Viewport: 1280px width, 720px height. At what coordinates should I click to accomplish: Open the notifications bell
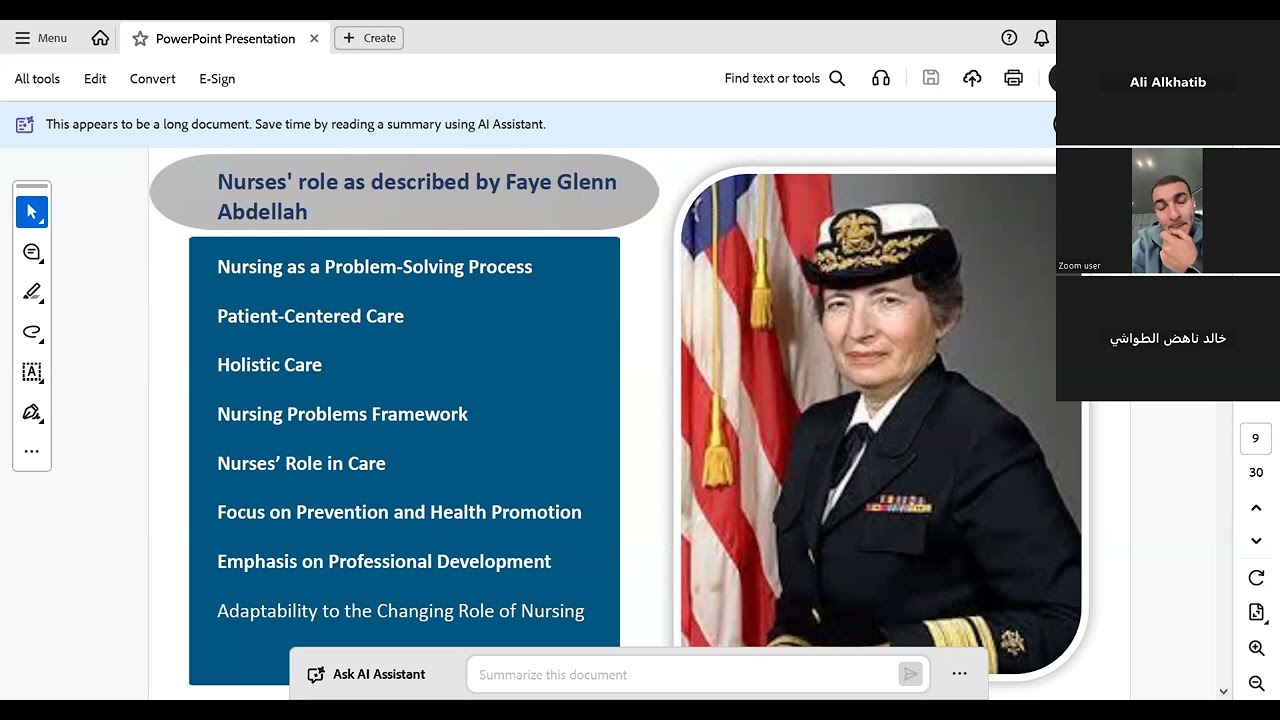tap(1041, 38)
